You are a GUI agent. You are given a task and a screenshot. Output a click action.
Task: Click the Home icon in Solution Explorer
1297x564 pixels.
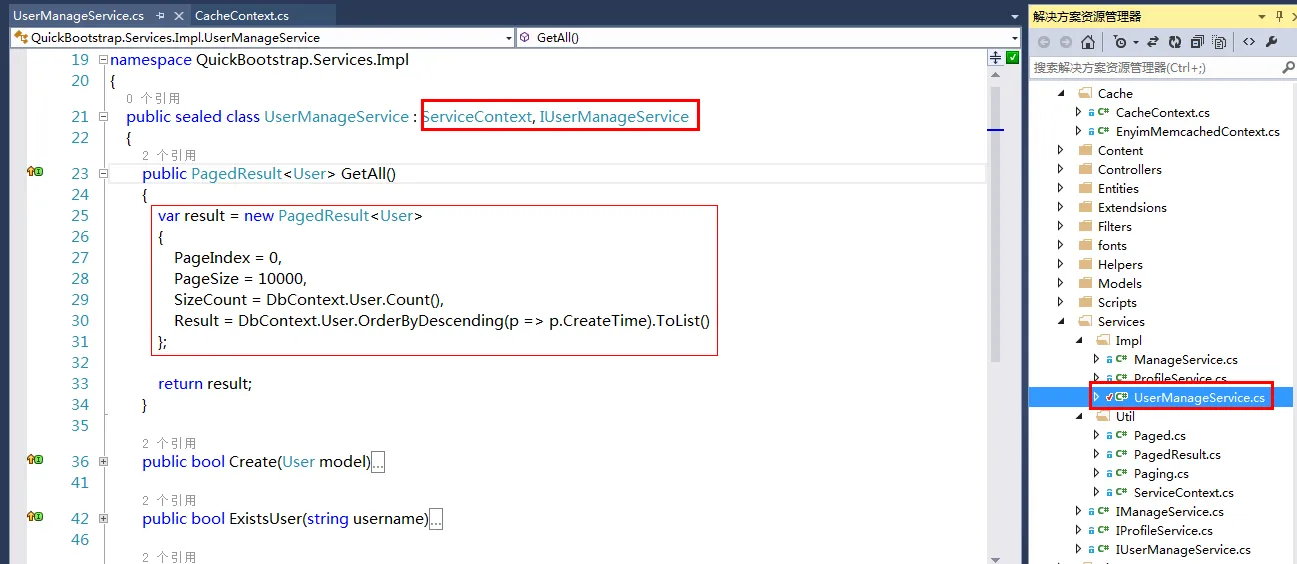pyautogui.click(x=1088, y=42)
